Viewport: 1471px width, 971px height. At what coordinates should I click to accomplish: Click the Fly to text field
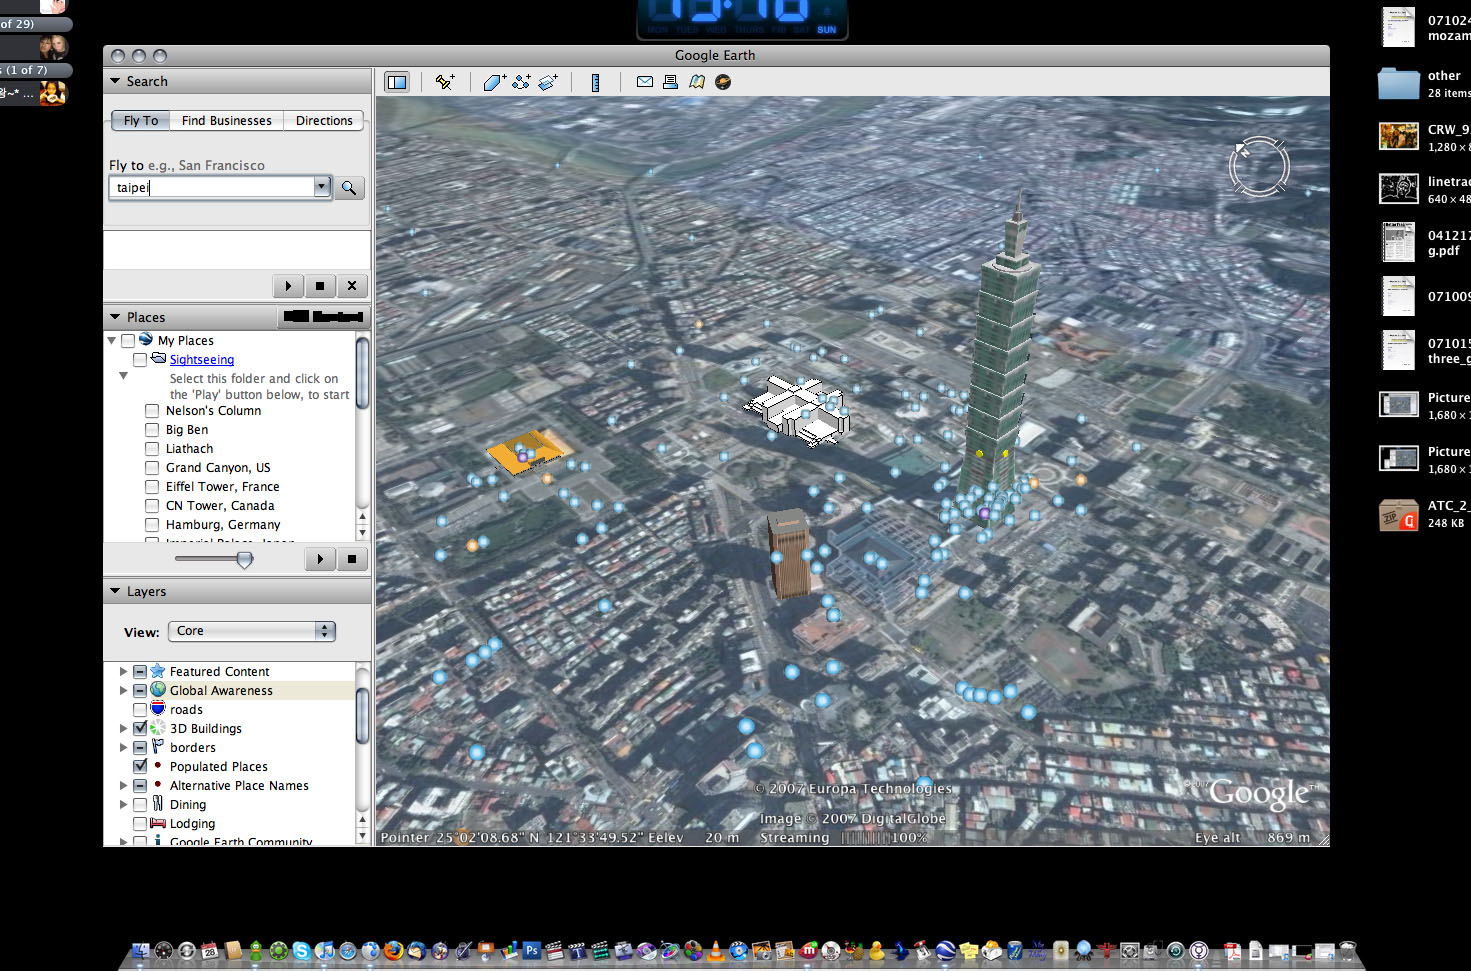tap(211, 187)
